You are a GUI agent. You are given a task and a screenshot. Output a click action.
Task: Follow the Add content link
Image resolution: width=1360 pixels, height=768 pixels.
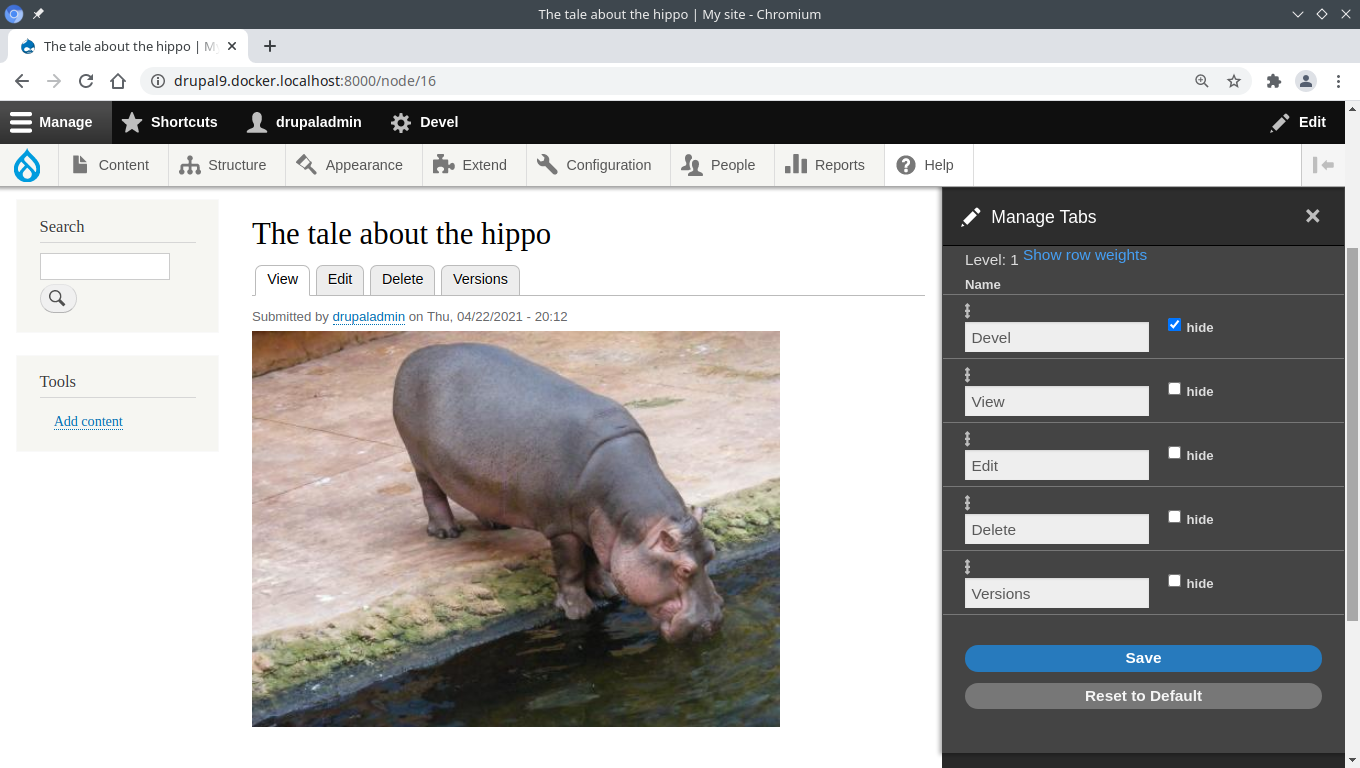(x=88, y=421)
